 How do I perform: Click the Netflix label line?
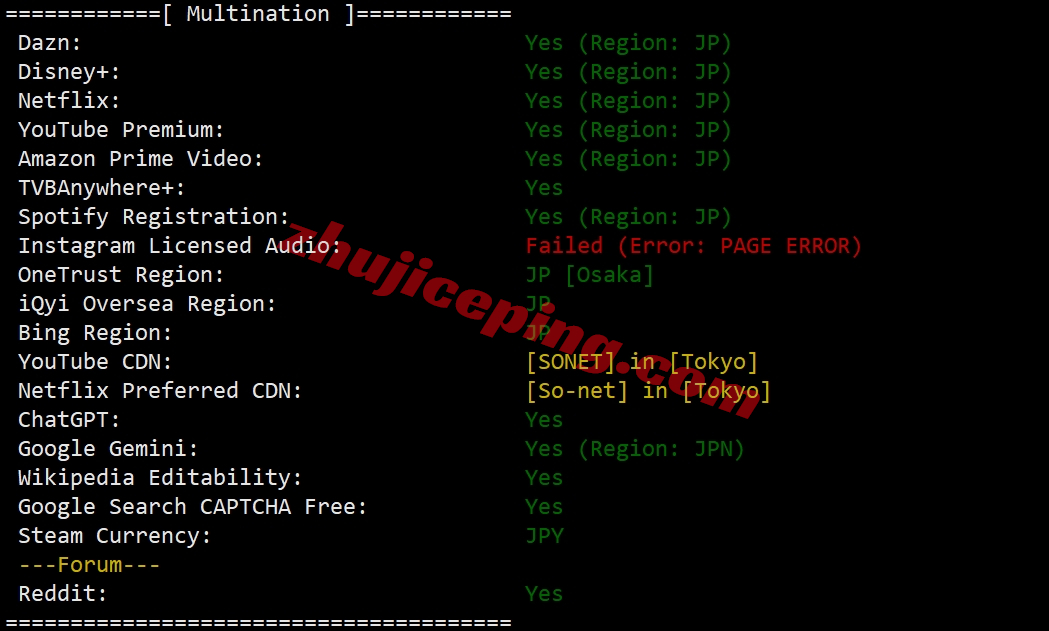pyautogui.click(x=69, y=101)
